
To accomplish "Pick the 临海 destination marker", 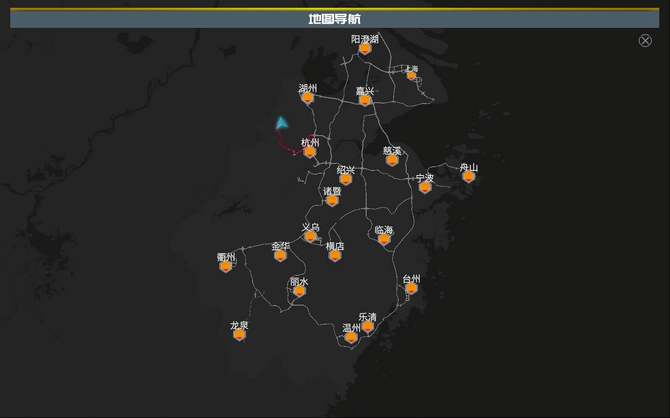I will pos(384,239).
